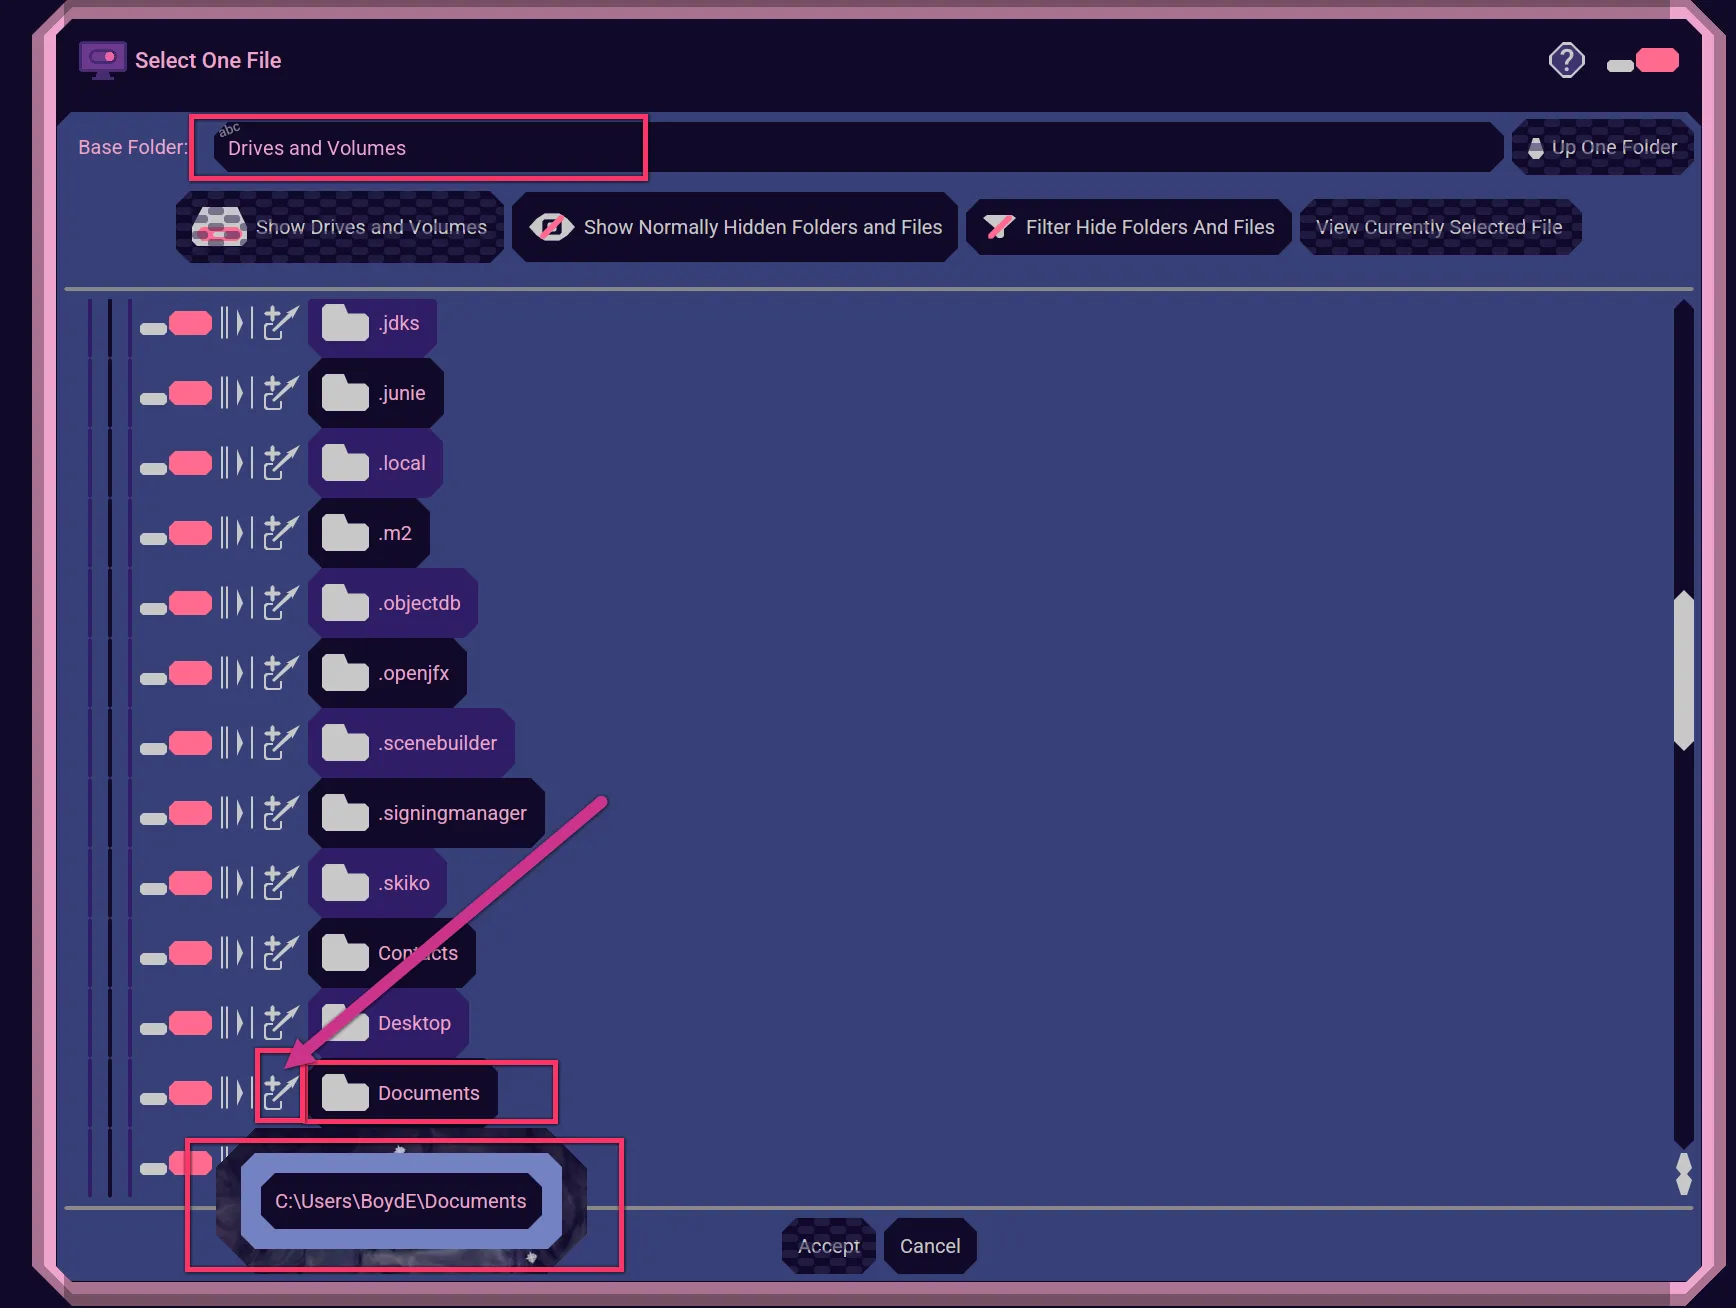The image size is (1736, 1308).
Task: Select the .skiko folder
Action: [378, 883]
